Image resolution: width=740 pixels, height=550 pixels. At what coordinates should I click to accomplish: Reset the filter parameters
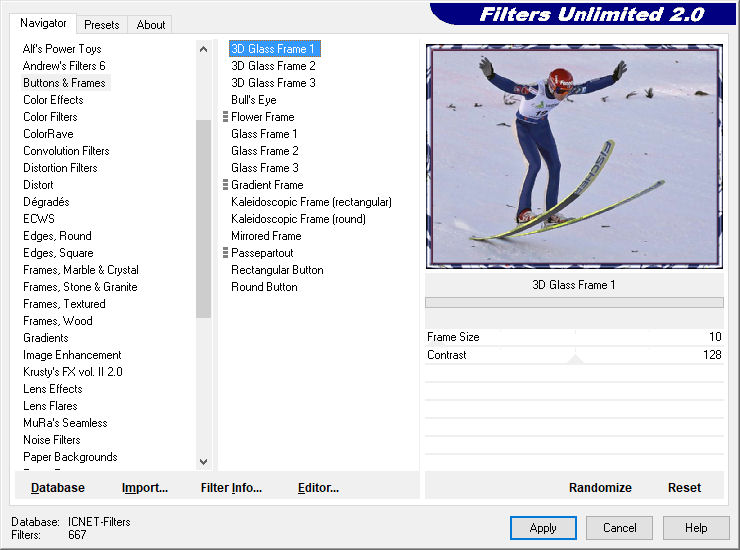(x=684, y=488)
